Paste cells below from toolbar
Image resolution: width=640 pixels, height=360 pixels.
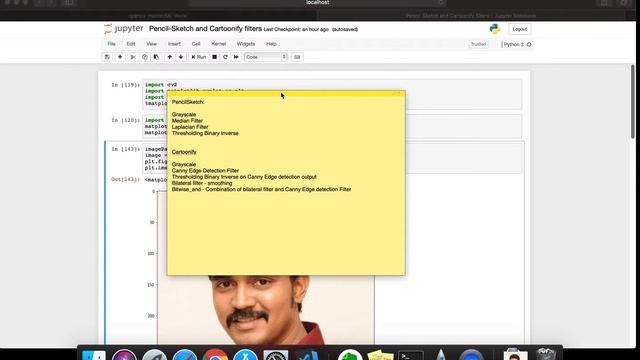click(156, 57)
